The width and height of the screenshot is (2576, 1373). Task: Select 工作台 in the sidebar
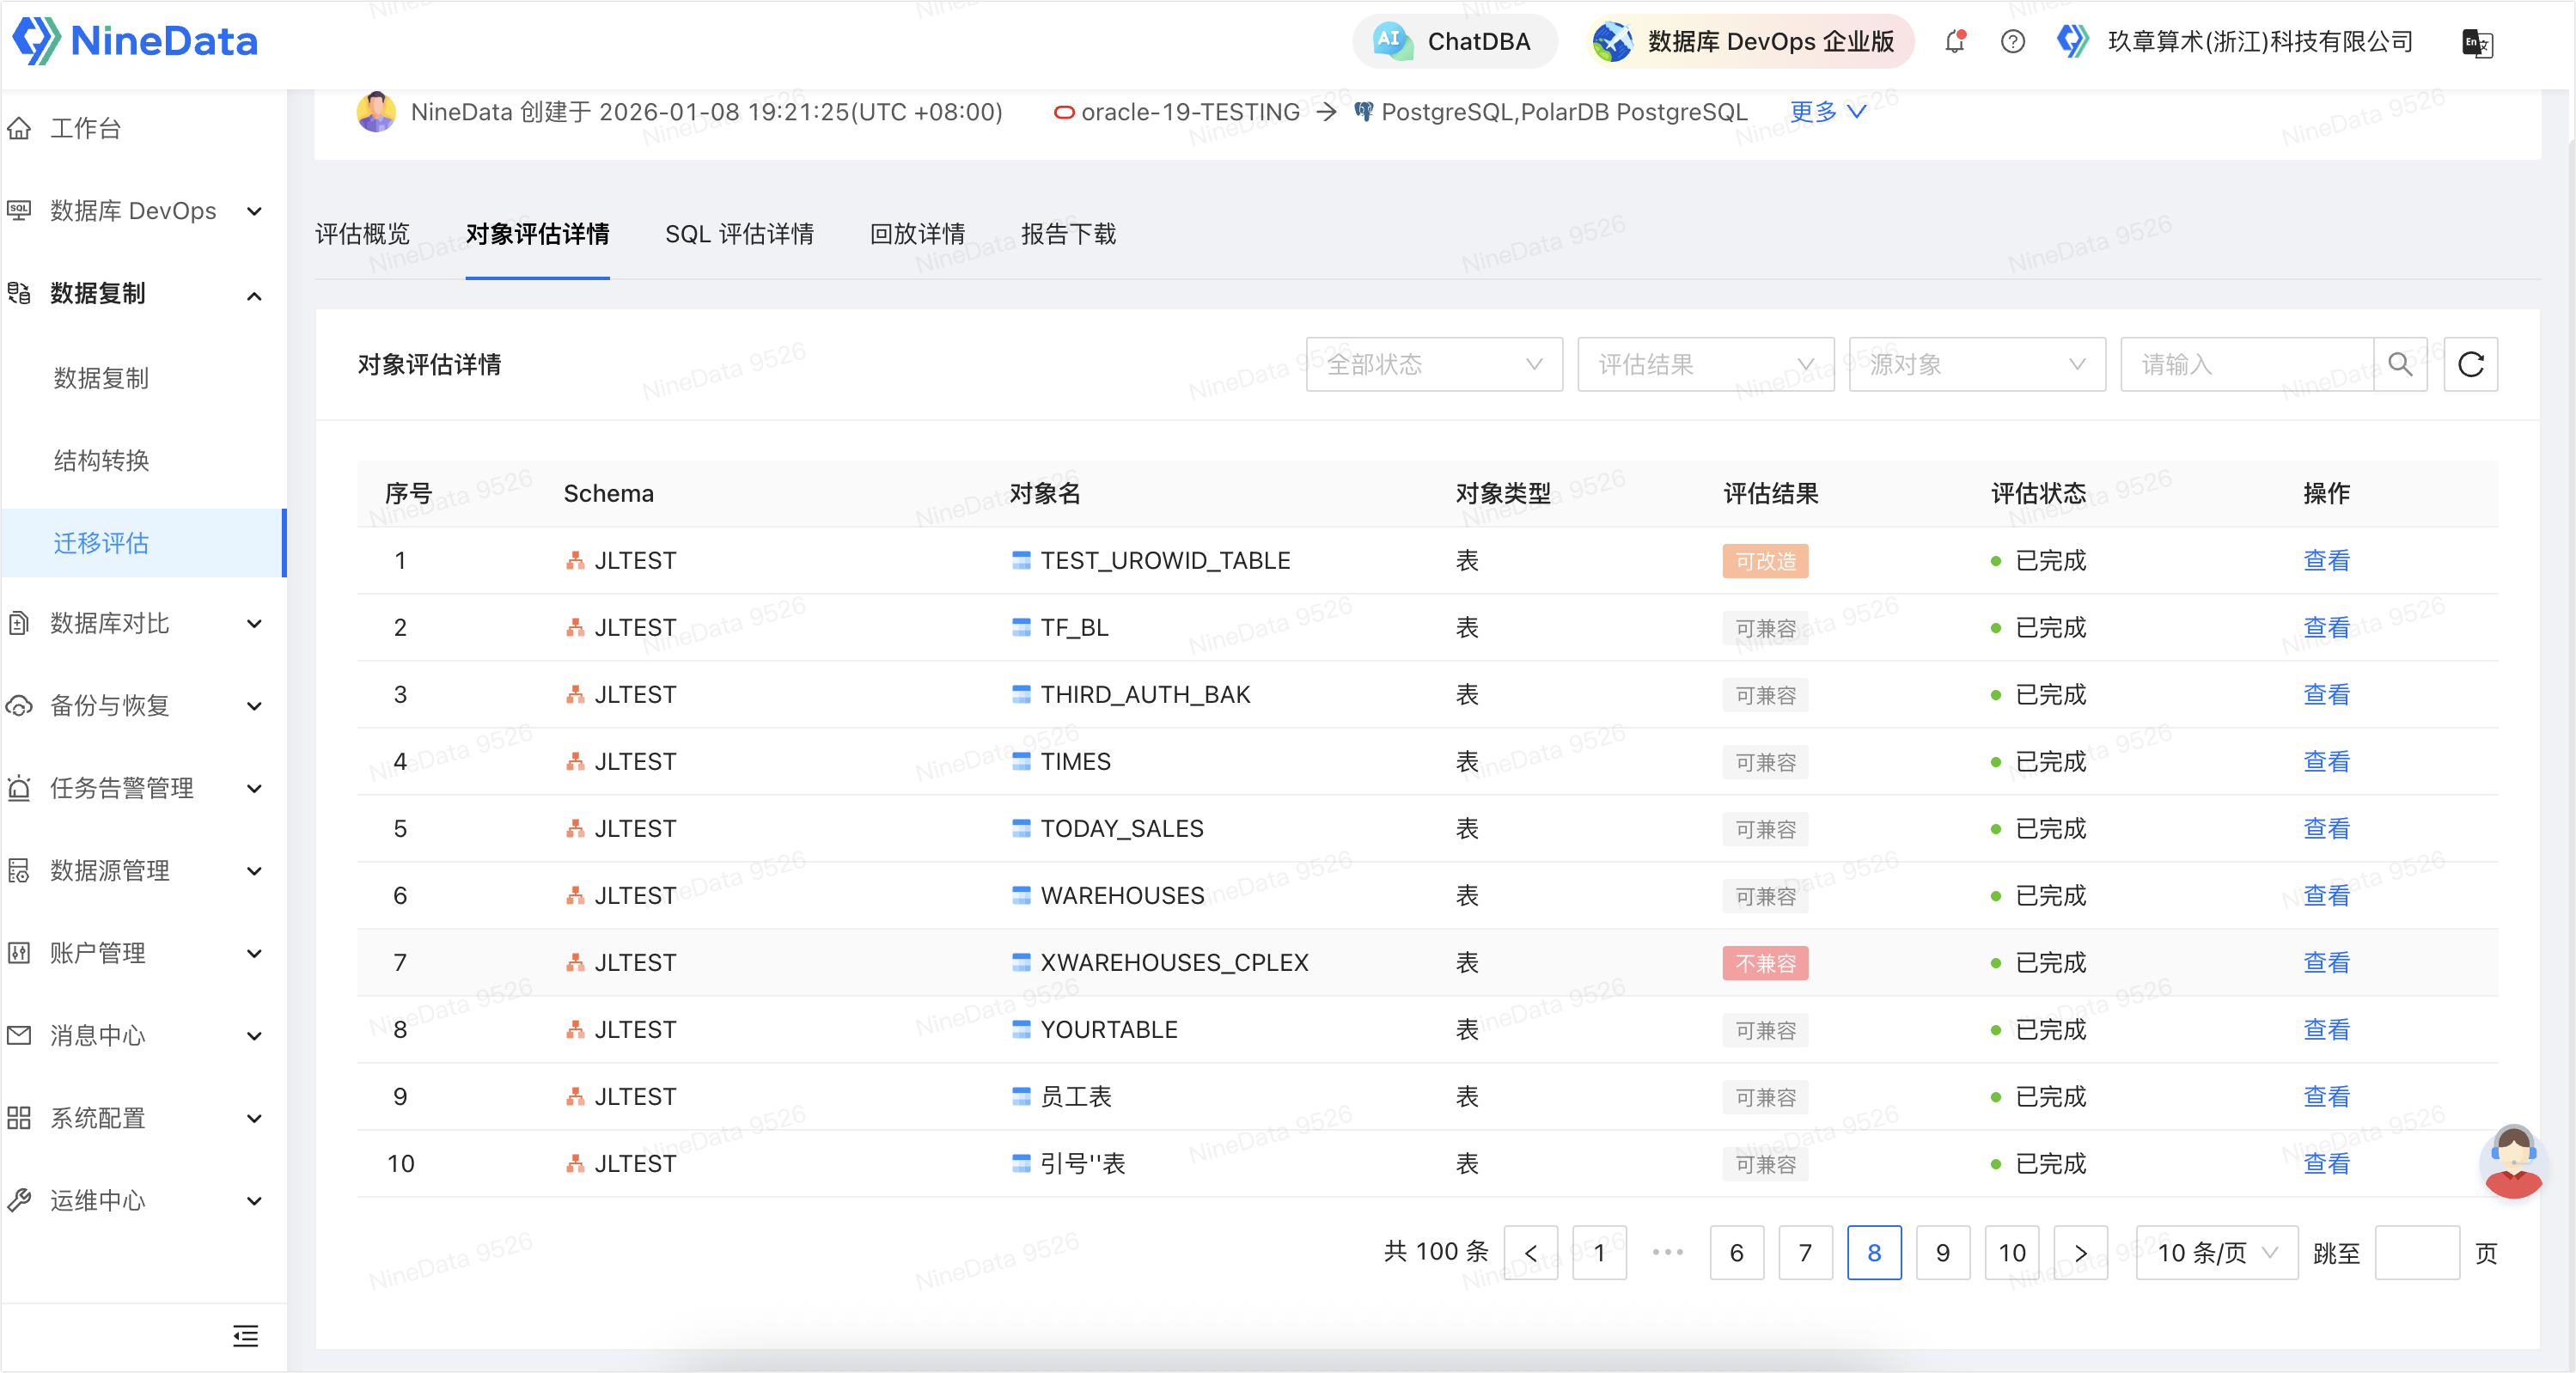coord(85,128)
